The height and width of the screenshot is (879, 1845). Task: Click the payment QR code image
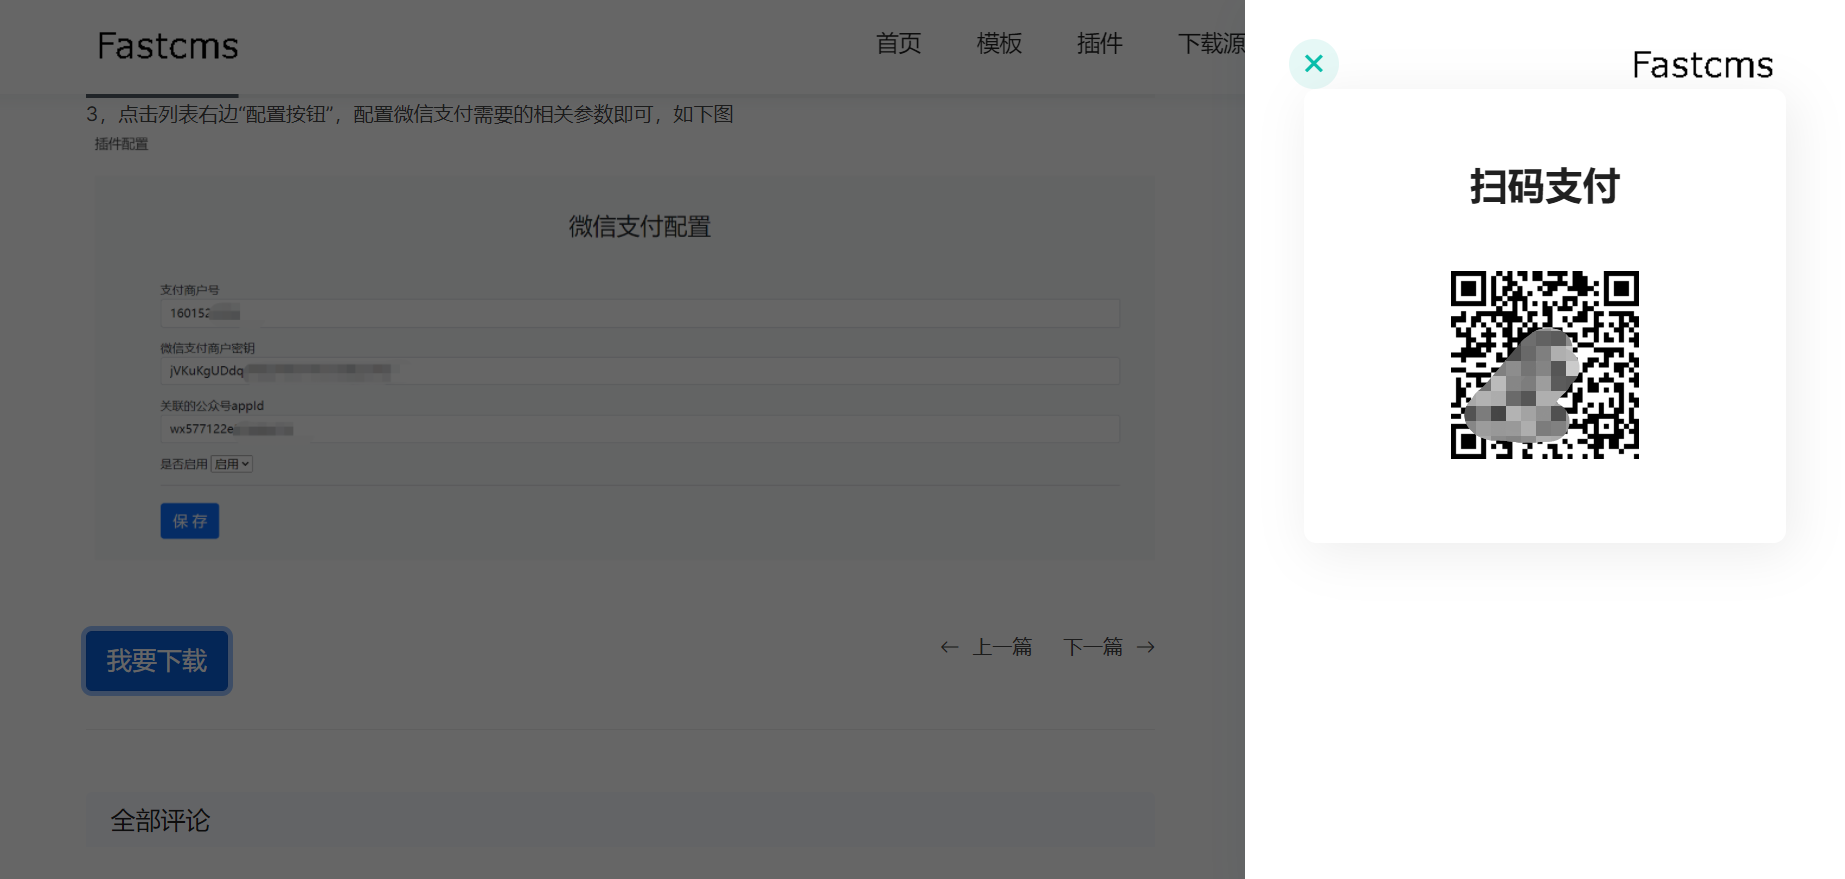(1545, 365)
